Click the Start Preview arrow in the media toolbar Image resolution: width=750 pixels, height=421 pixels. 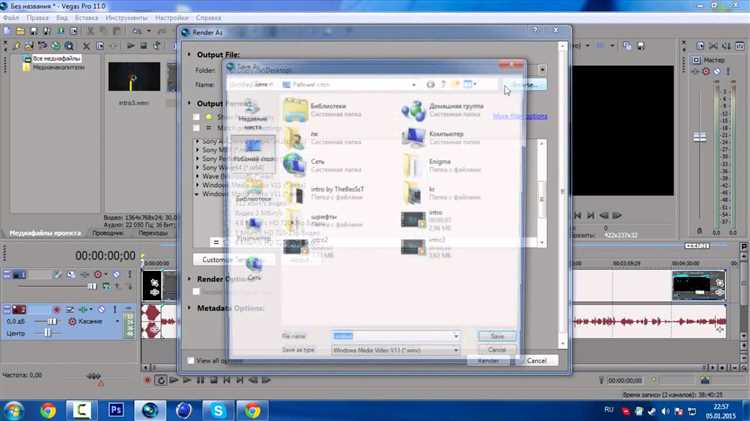coord(131,46)
